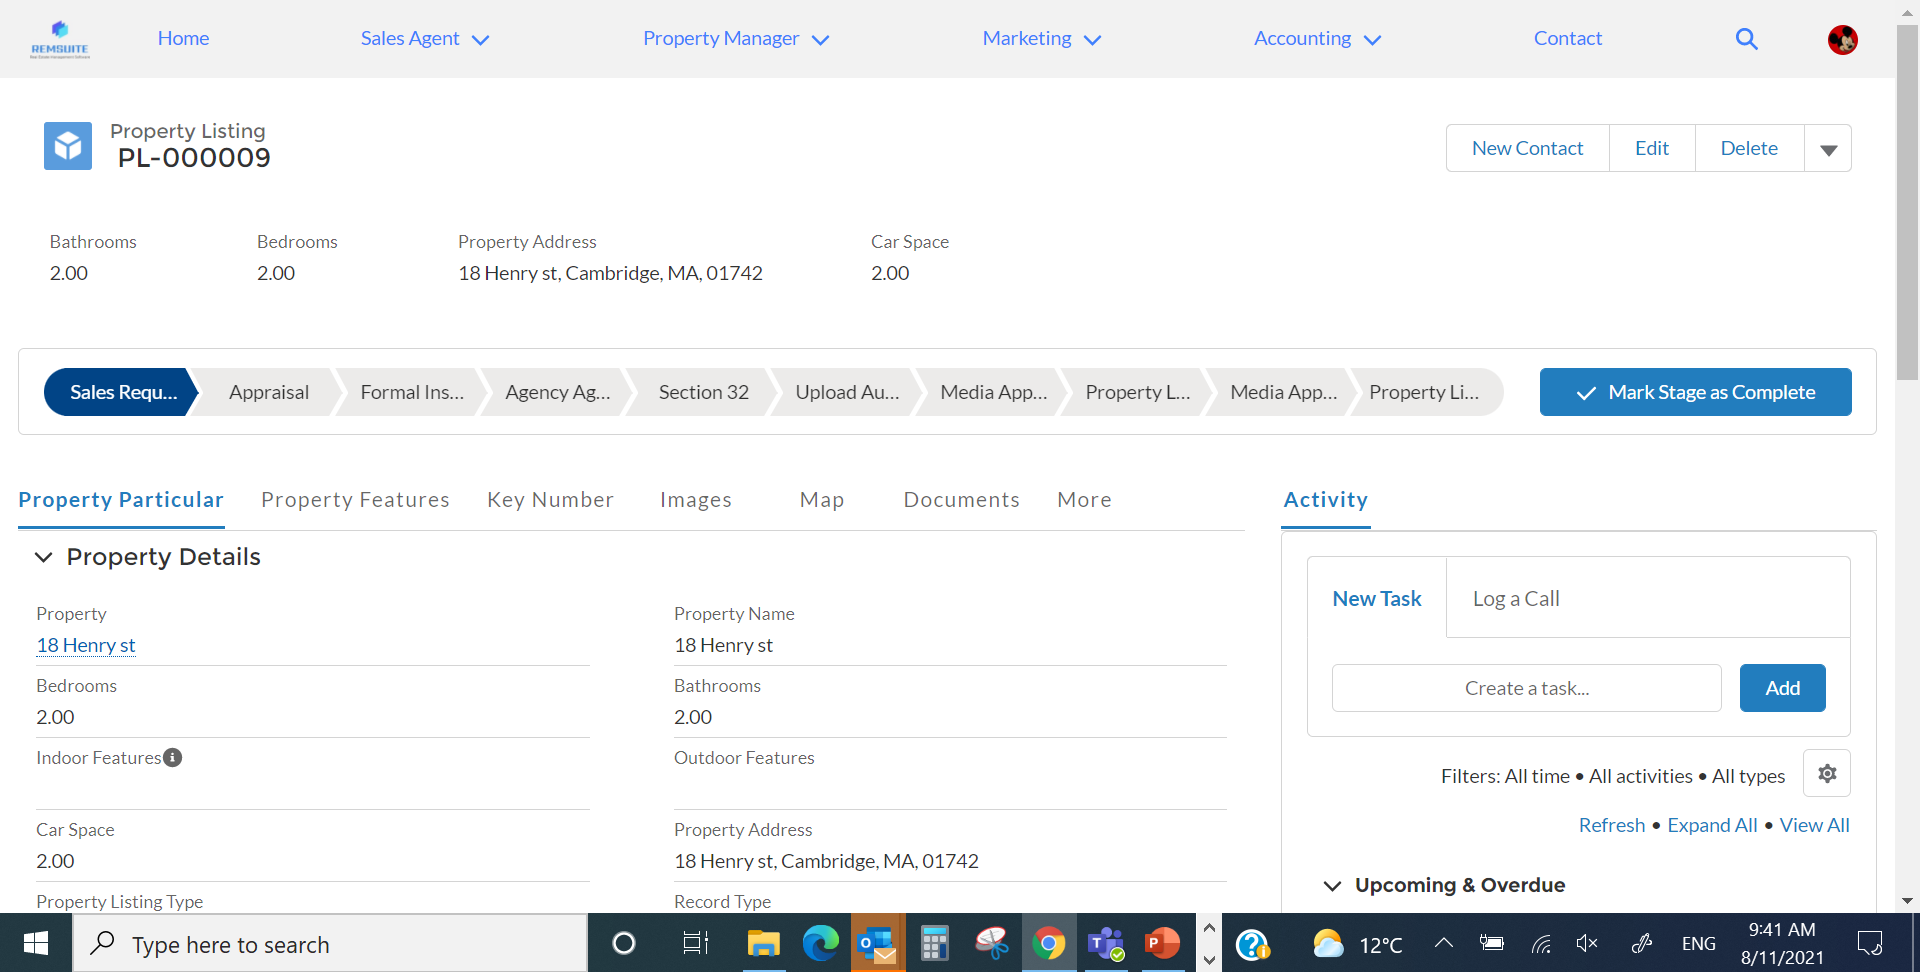
Task: Launch Microsoft Teams from taskbar
Action: pyautogui.click(x=1105, y=943)
